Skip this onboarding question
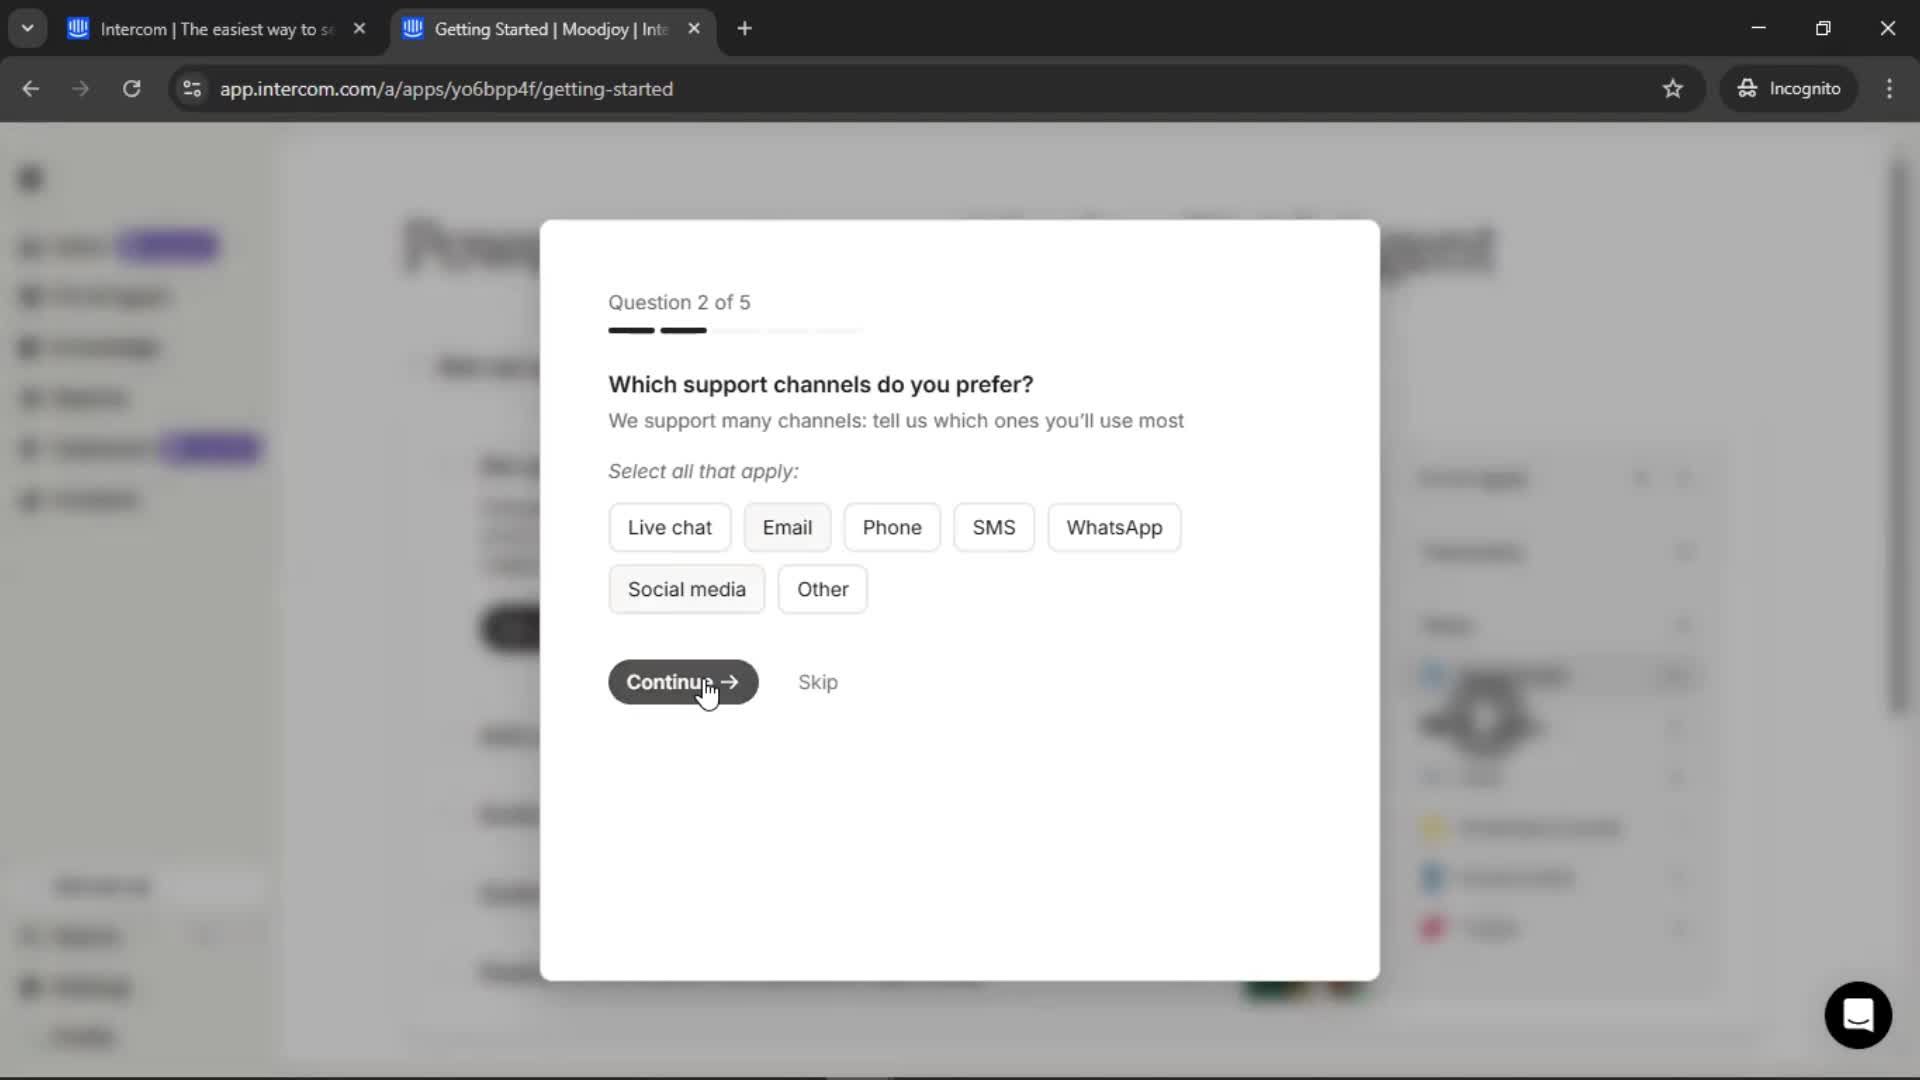Image resolution: width=1920 pixels, height=1080 pixels. (x=817, y=682)
